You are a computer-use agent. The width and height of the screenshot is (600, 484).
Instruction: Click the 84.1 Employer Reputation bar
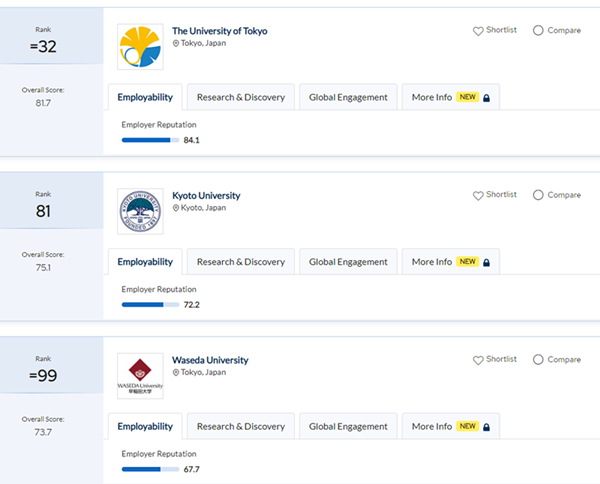150,140
